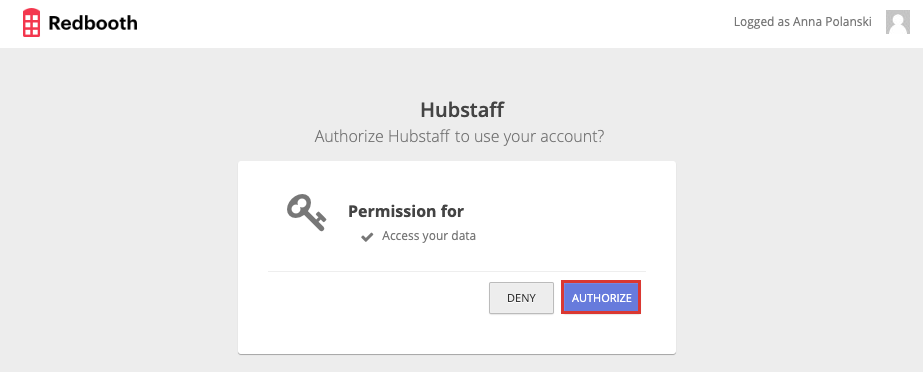Screen dimensions: 923x372
Task: Click empty card space below the buttons
Action: (457, 334)
